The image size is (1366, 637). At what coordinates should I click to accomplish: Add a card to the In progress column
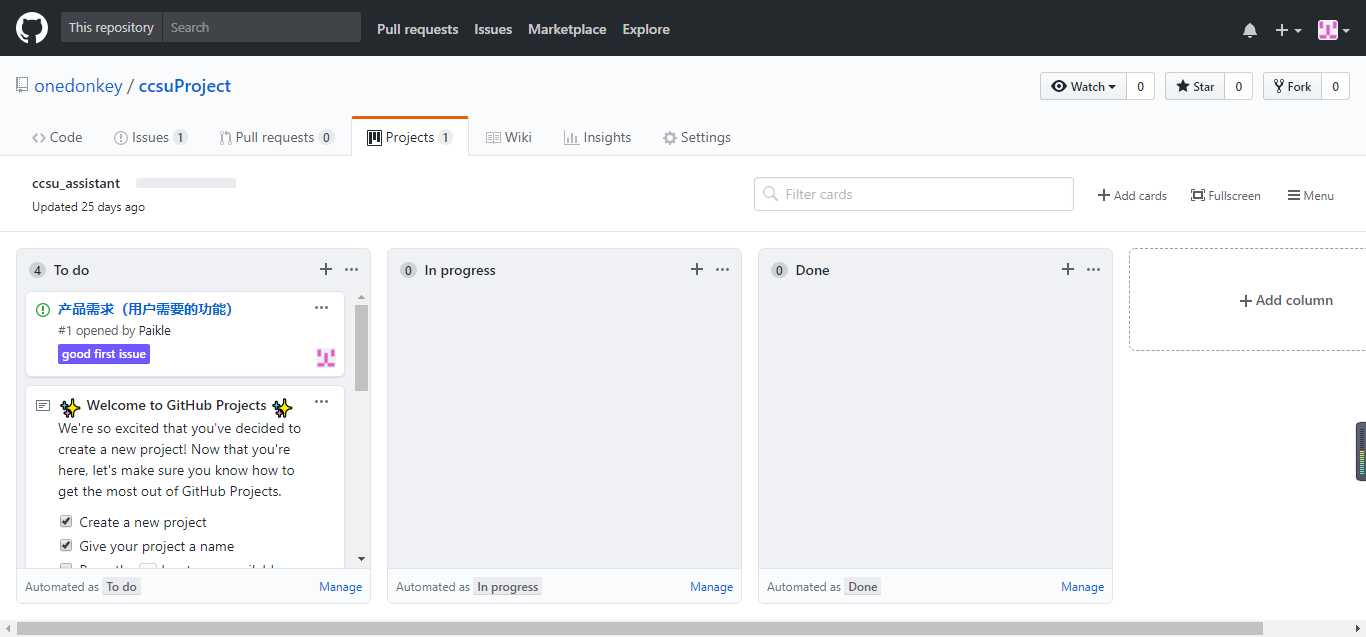click(x=696, y=269)
